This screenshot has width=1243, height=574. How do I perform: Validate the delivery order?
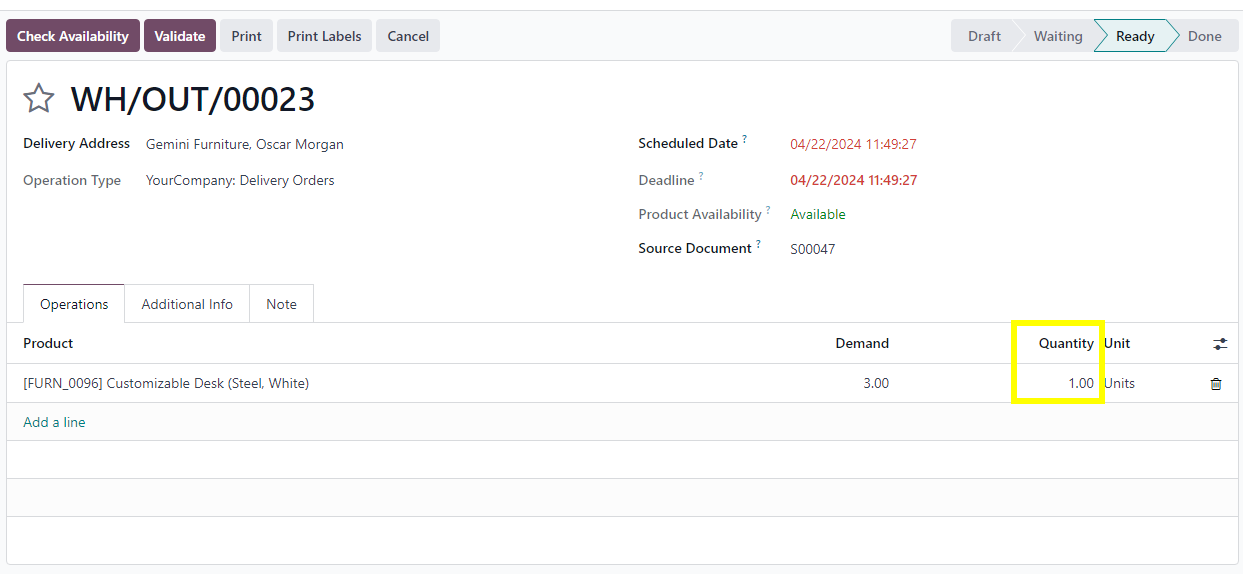point(180,36)
